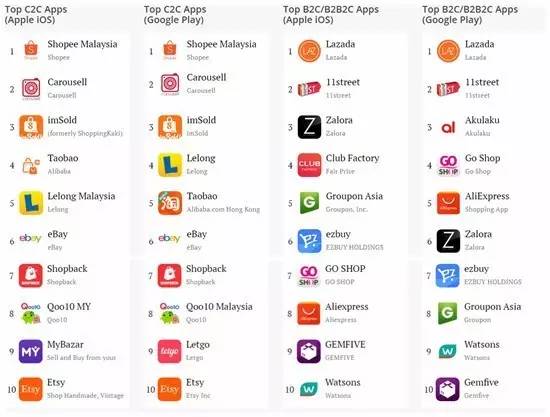Click the Groupon Asia title in Apple iOS list

click(x=354, y=196)
